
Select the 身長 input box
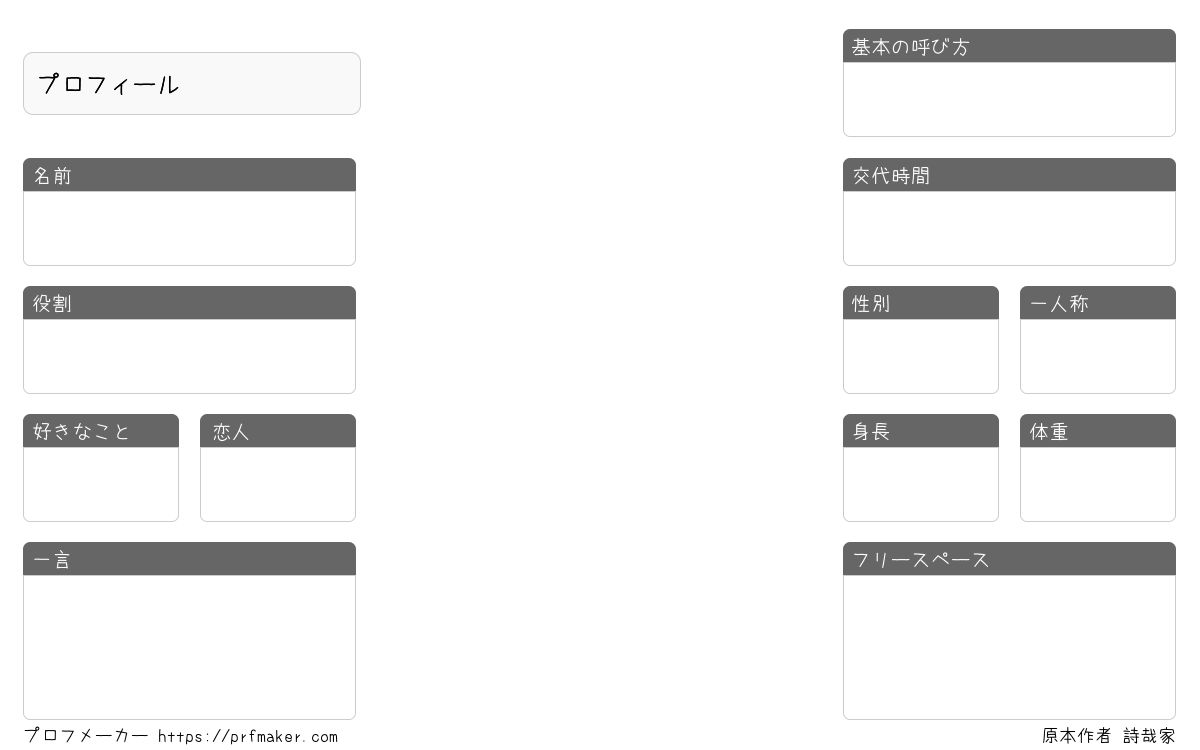921,484
